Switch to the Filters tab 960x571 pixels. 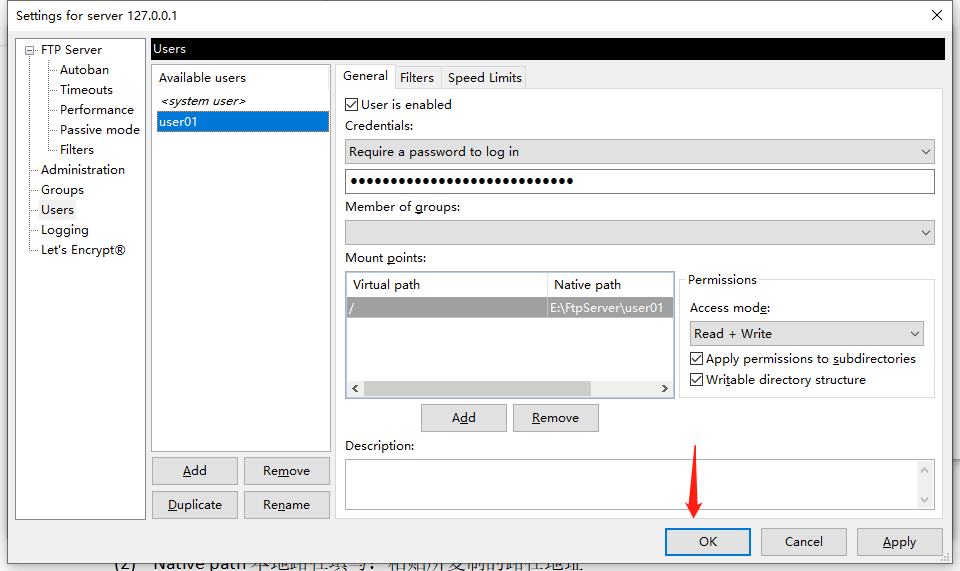click(417, 78)
